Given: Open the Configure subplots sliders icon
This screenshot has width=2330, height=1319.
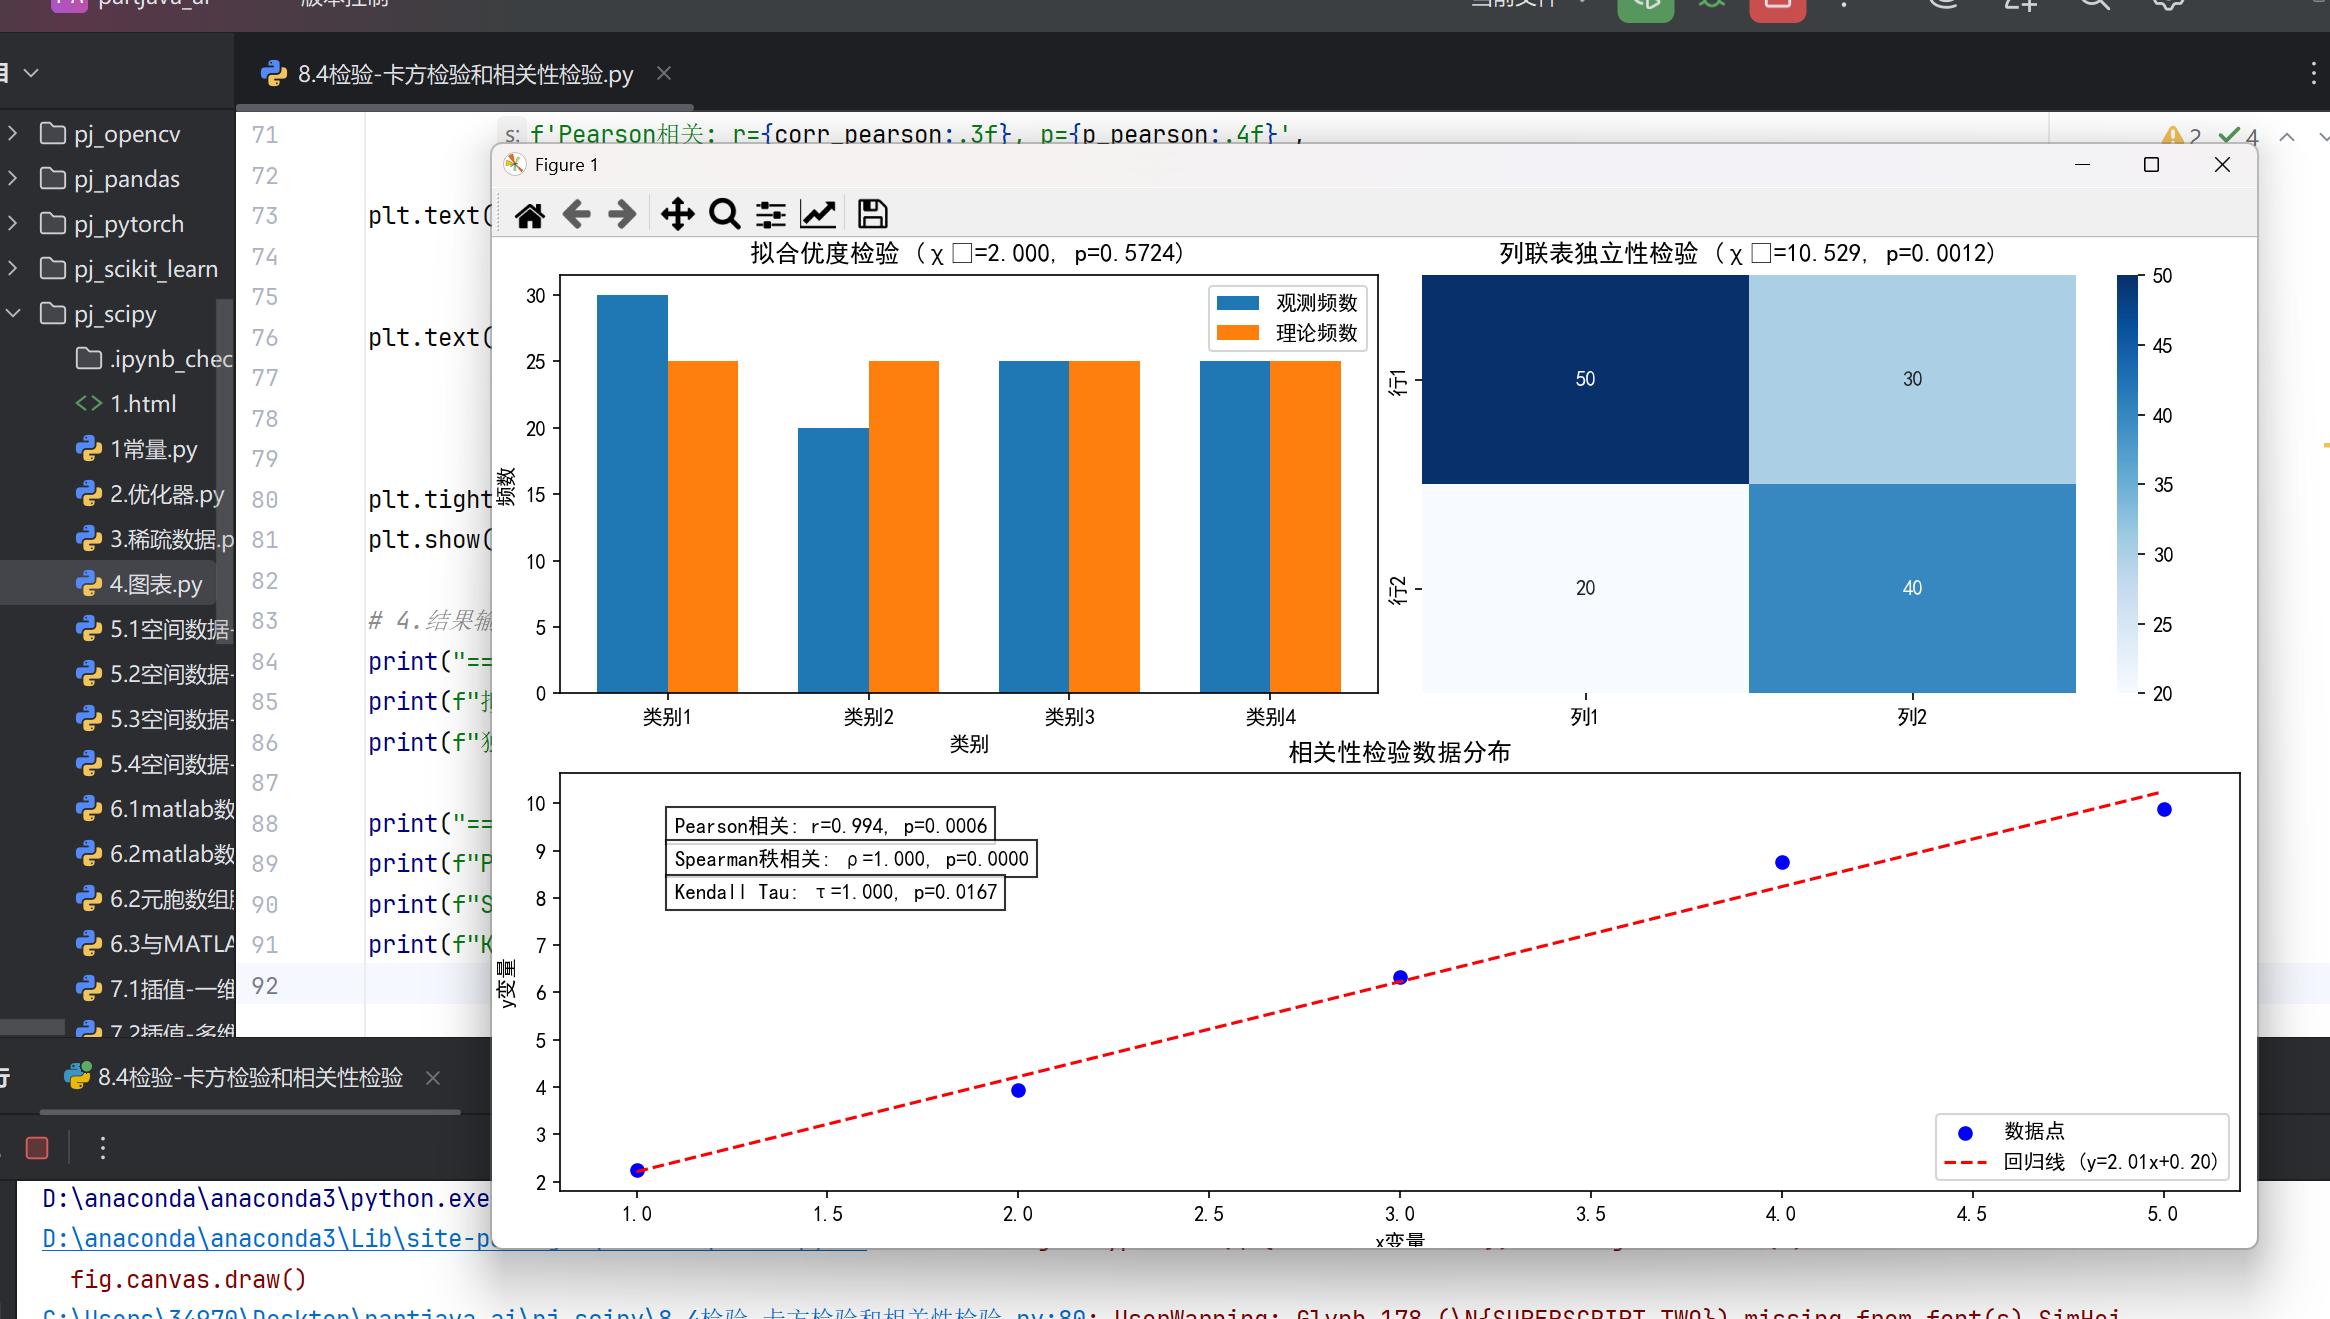Looking at the screenshot, I should coord(770,214).
